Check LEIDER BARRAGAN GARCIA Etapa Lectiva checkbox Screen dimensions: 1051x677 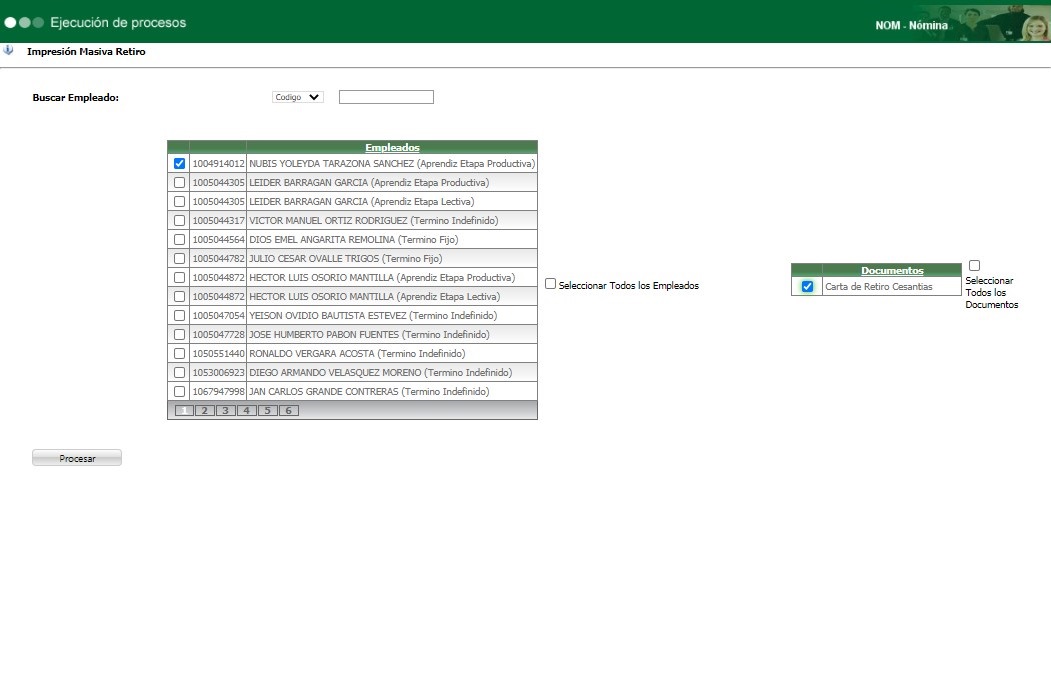(x=179, y=201)
